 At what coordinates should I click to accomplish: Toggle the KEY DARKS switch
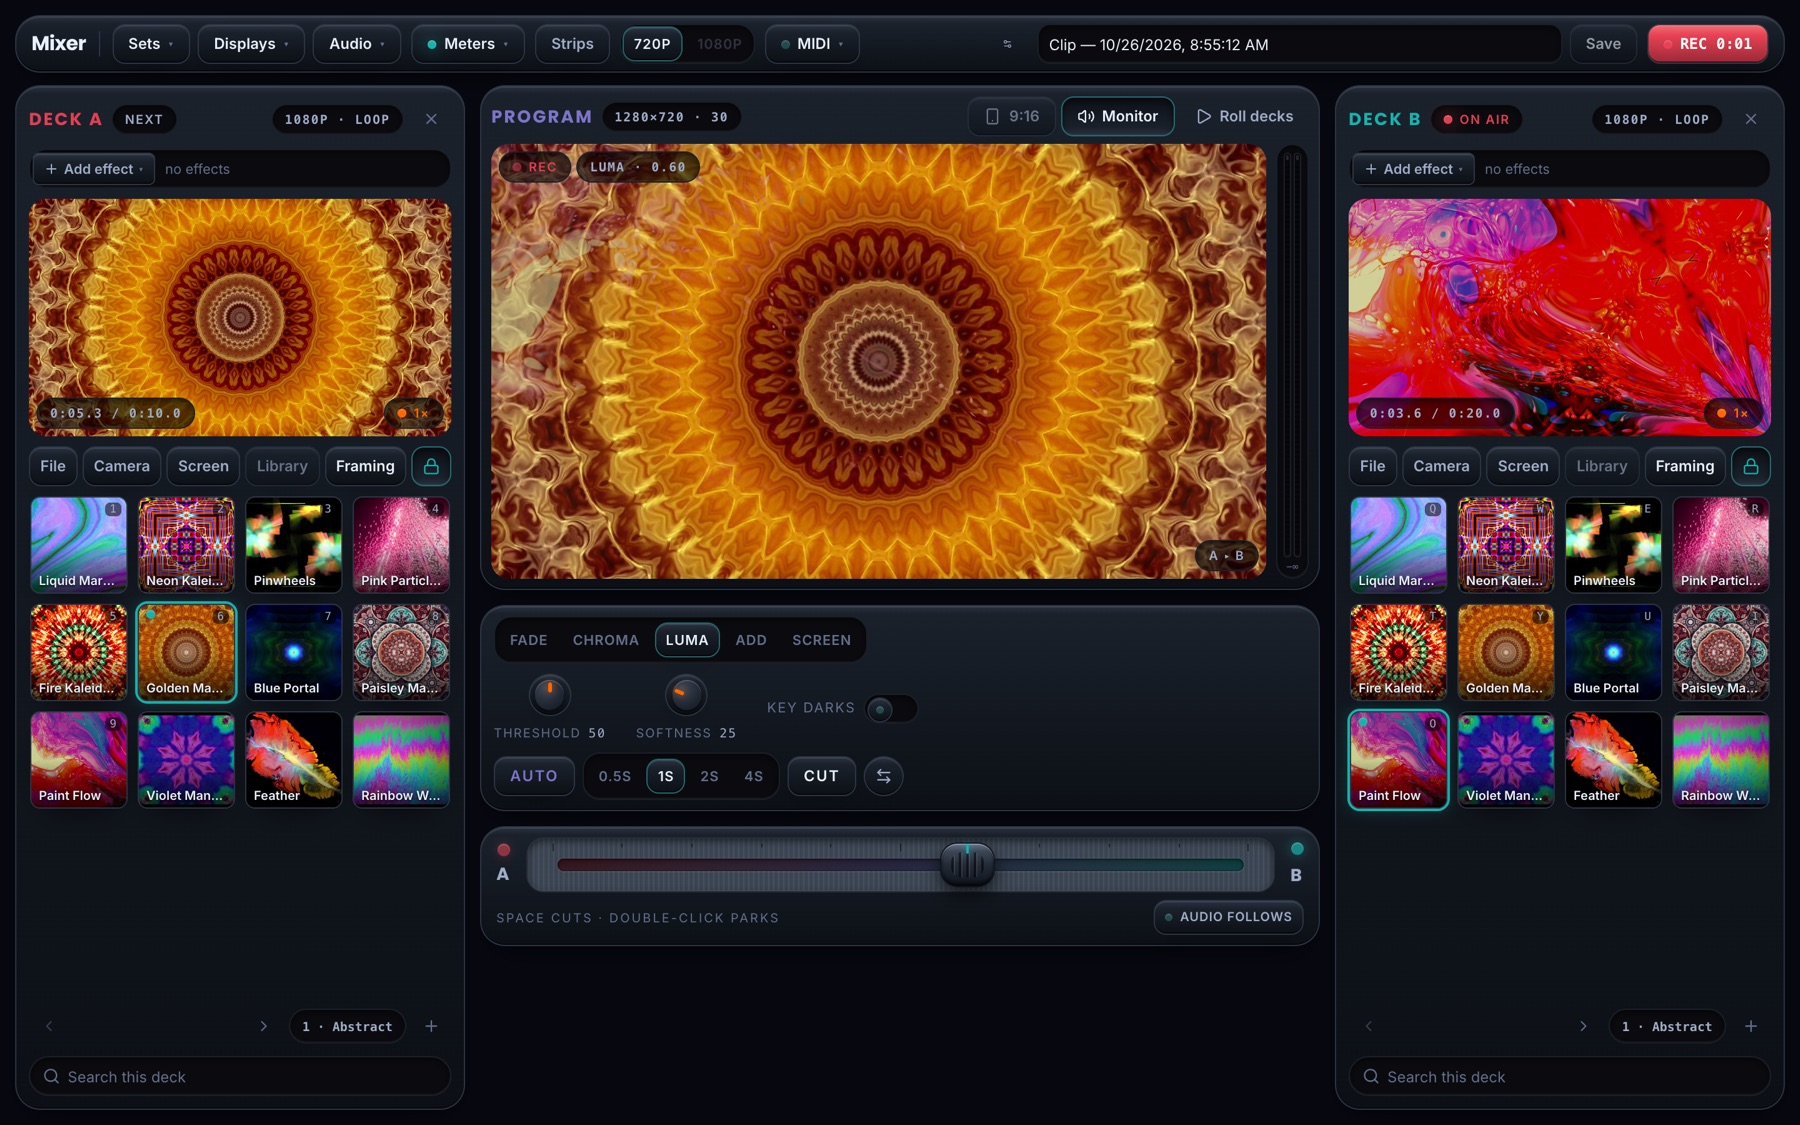891,709
